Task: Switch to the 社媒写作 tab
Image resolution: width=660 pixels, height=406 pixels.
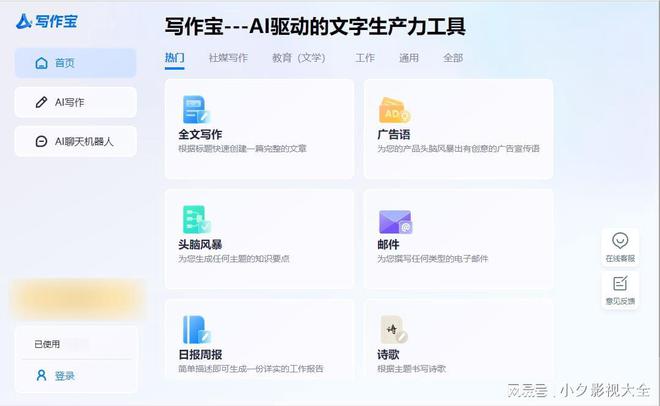Action: click(228, 58)
